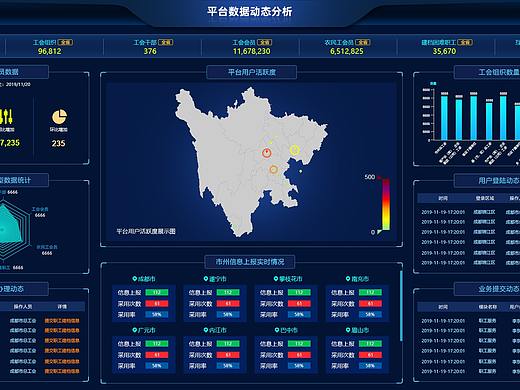Click the yellow candlestick sliders icon
The image size is (520, 390).
coord(6,116)
